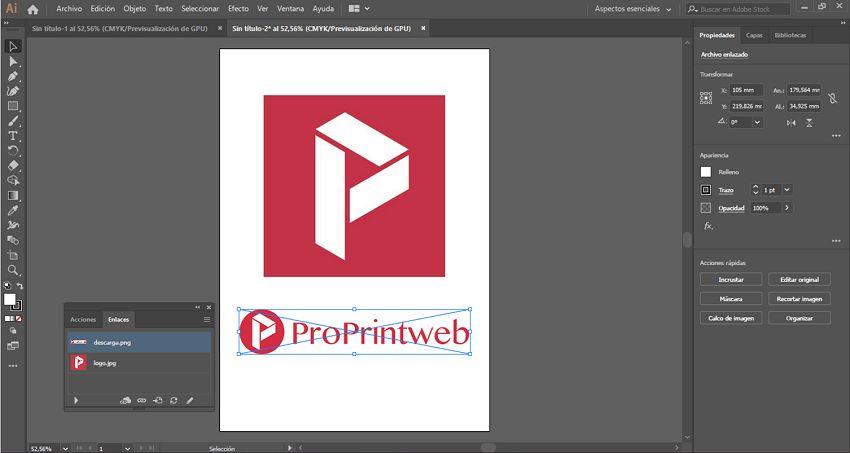The height and width of the screenshot is (453, 850).
Task: Open the Edición menu
Action: [x=102, y=9]
